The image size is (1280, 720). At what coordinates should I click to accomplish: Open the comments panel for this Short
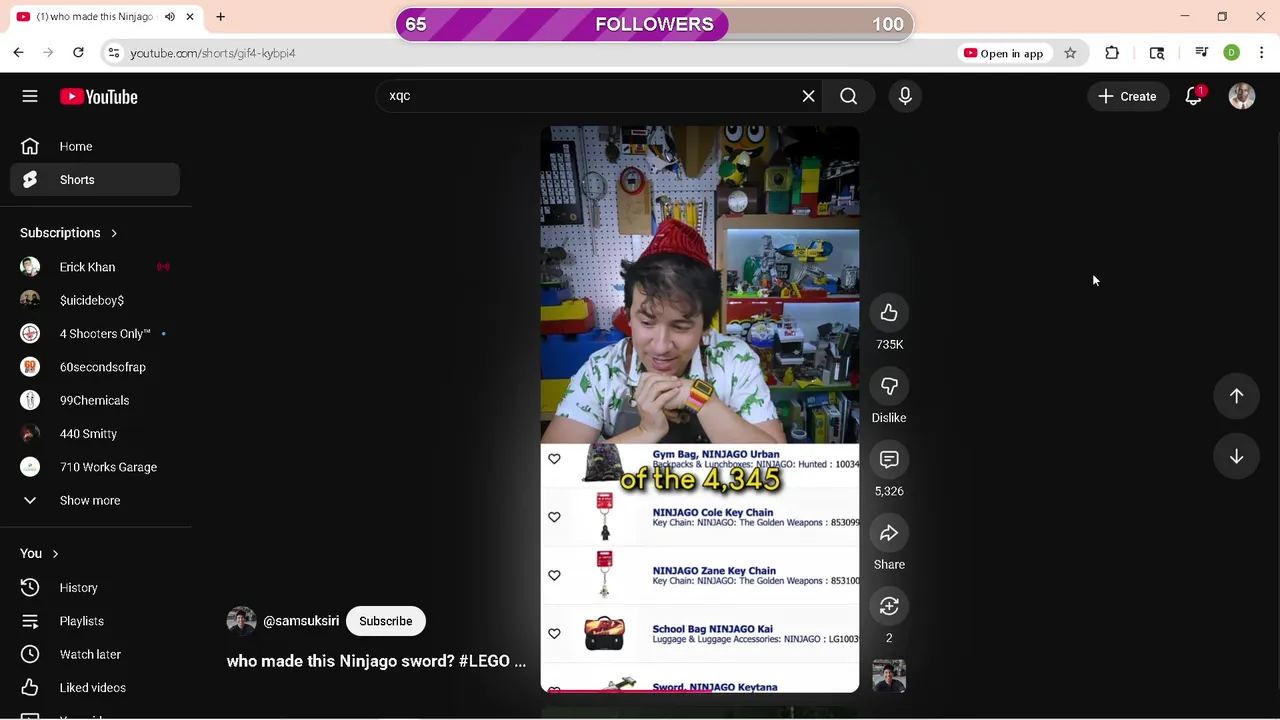click(x=889, y=459)
